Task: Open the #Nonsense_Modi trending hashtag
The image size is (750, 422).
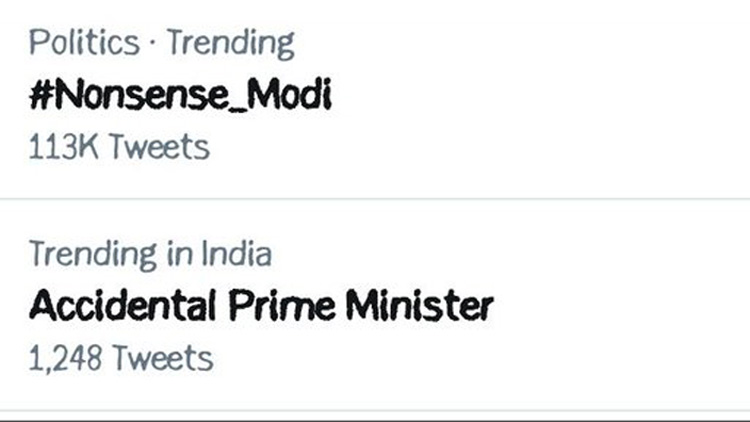Action: point(180,96)
